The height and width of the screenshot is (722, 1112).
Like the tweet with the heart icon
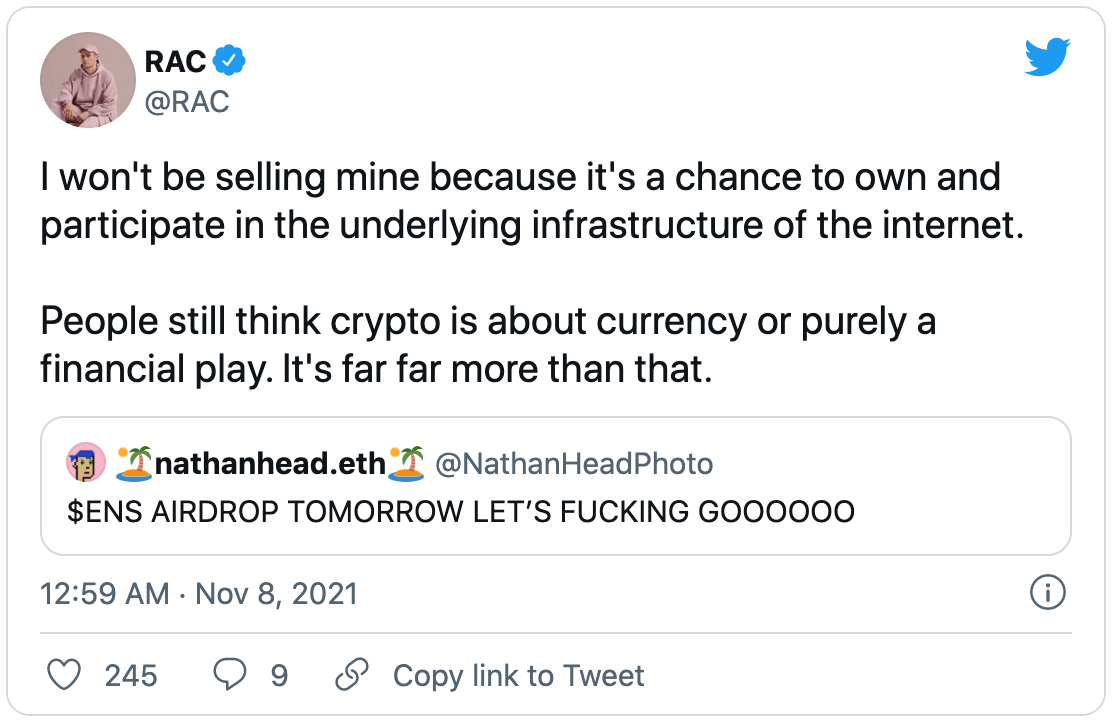point(65,676)
